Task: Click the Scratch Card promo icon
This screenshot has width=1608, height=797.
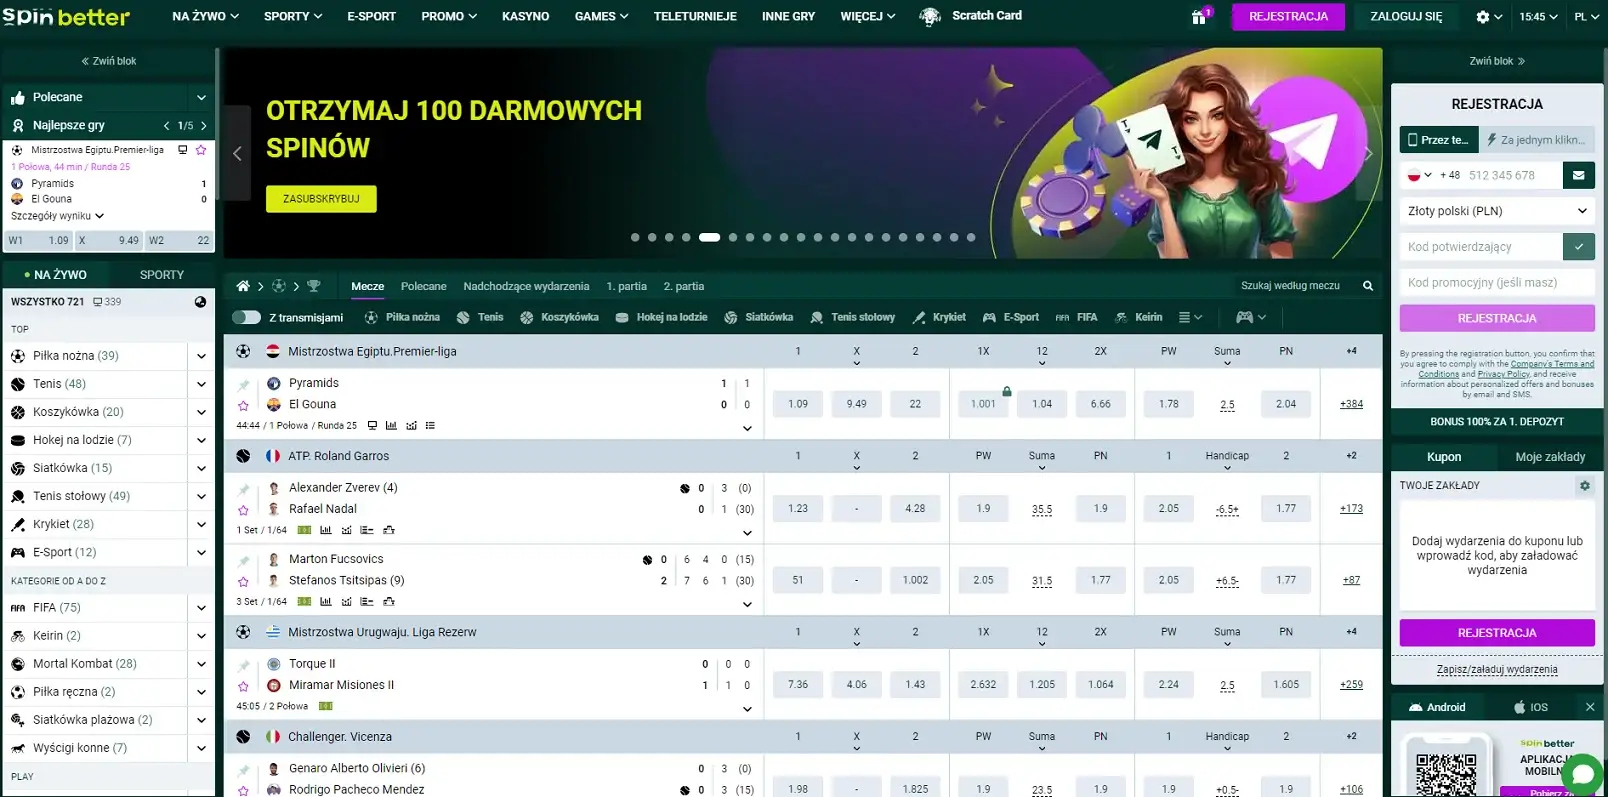Action: tap(930, 16)
